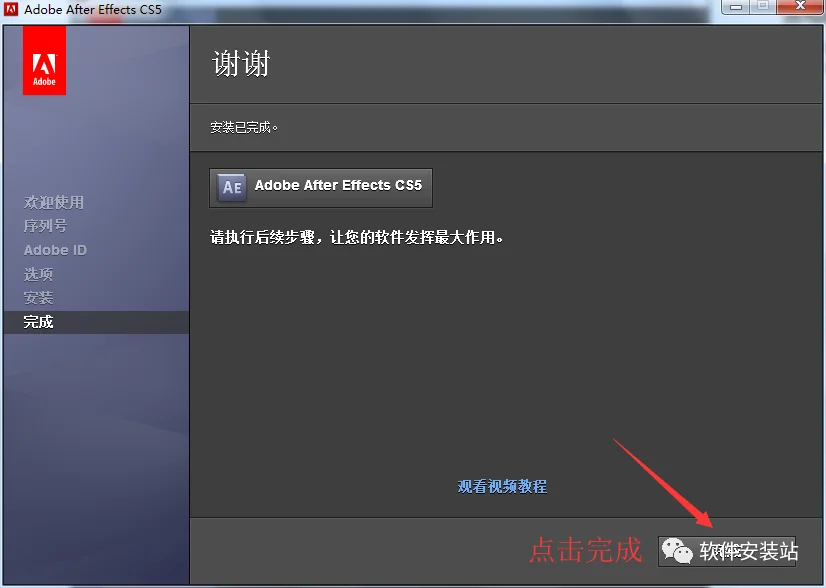Select the 欢迎使用 step in the sidebar
This screenshot has width=826, height=588.
point(54,202)
